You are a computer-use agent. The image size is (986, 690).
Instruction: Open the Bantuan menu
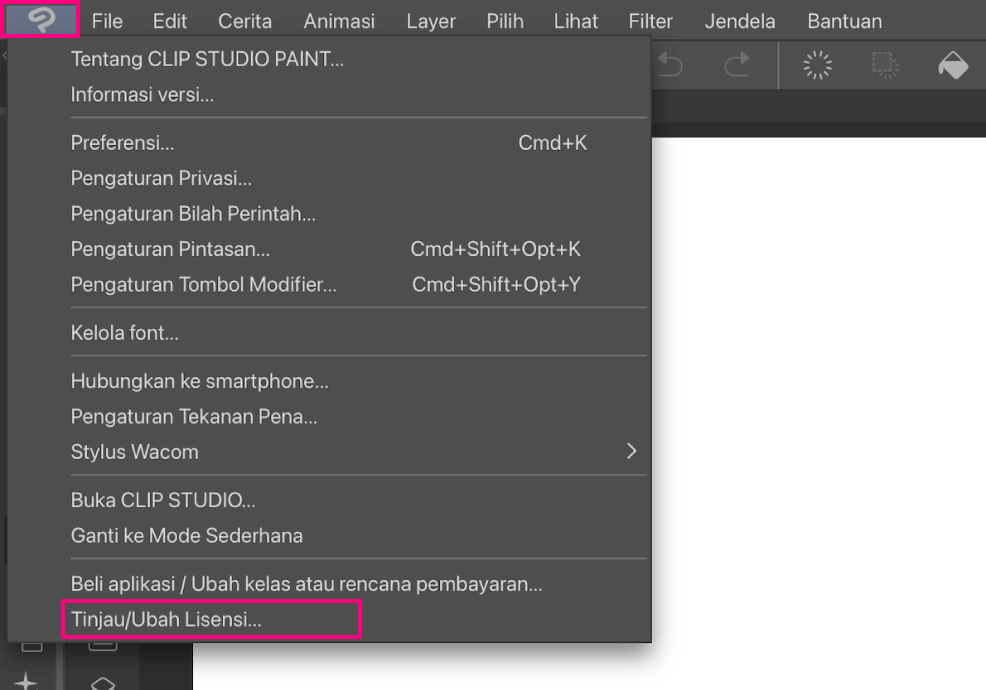(x=844, y=21)
